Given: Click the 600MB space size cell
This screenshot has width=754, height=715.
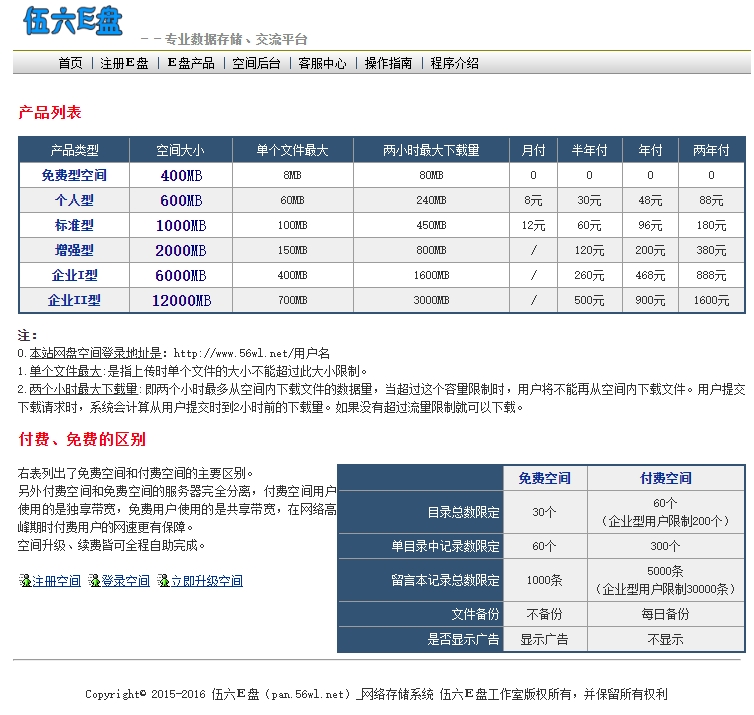Looking at the screenshot, I should (x=181, y=201).
